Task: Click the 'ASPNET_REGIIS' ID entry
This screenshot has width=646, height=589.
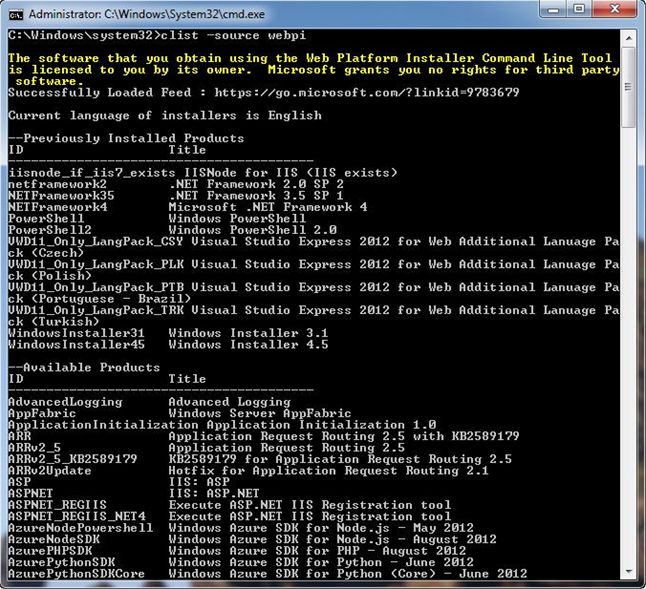Action: point(57,505)
